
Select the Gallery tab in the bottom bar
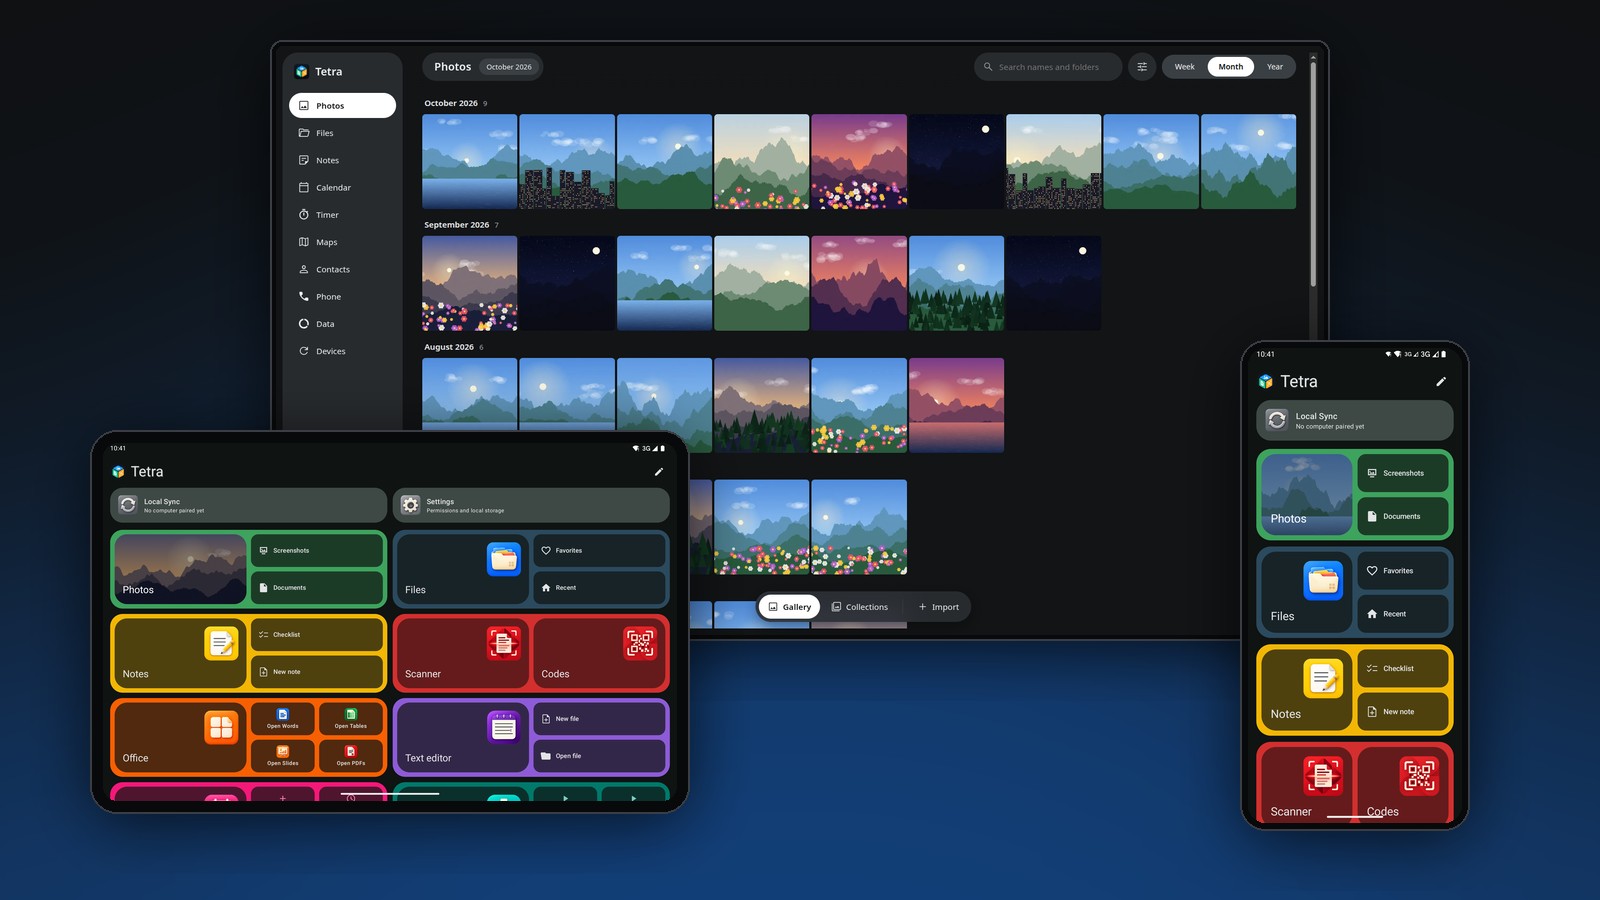[789, 607]
